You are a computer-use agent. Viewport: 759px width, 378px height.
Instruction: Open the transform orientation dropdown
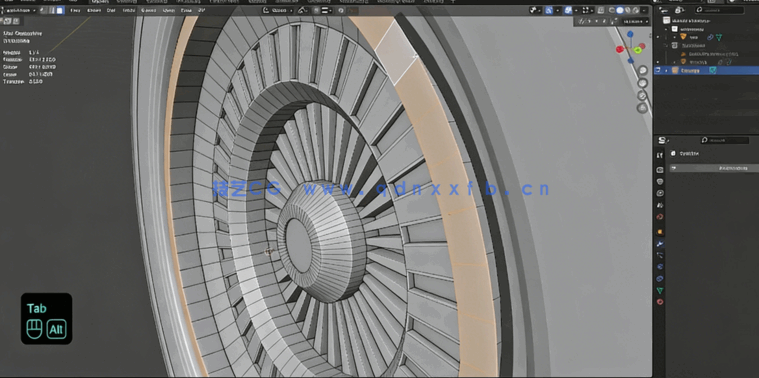click(x=278, y=10)
